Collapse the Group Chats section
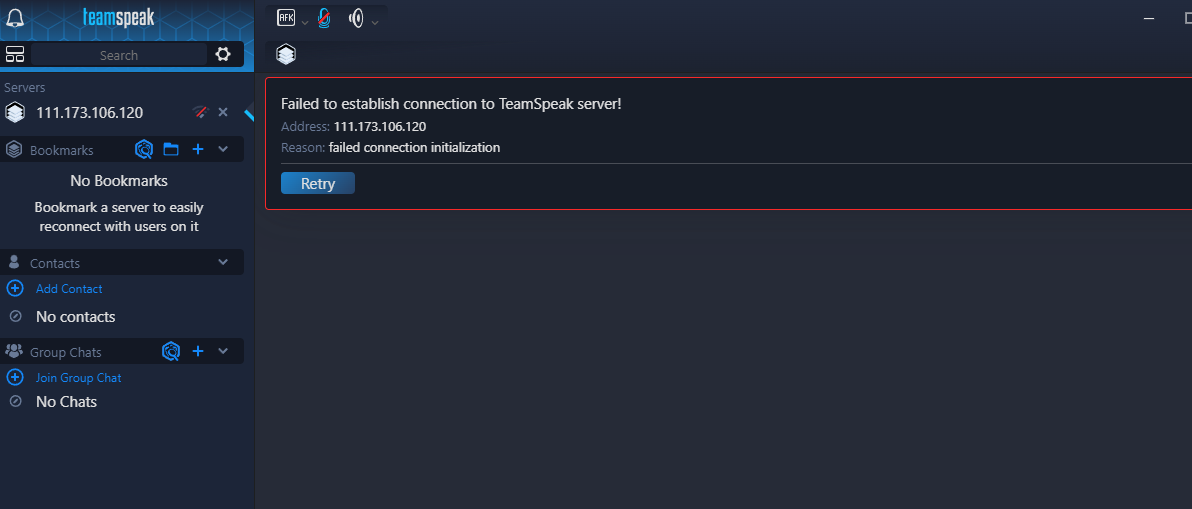This screenshot has width=1192, height=509. coord(223,352)
